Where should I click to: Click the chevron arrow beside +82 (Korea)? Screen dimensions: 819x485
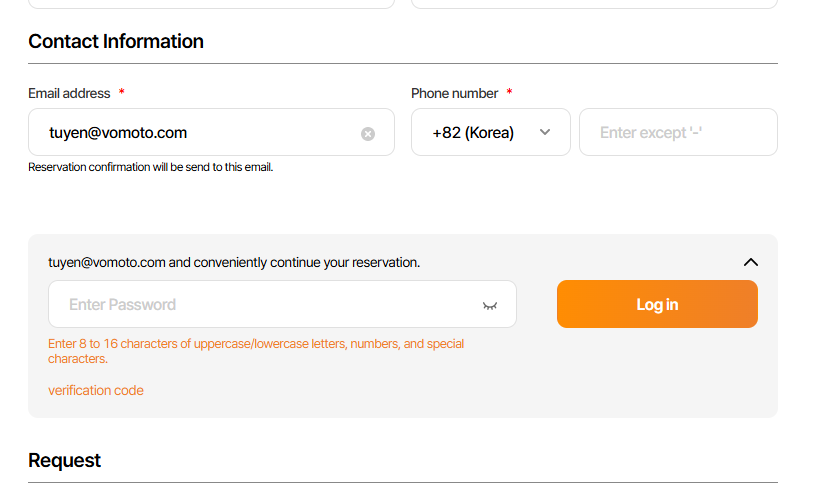[x=545, y=132]
